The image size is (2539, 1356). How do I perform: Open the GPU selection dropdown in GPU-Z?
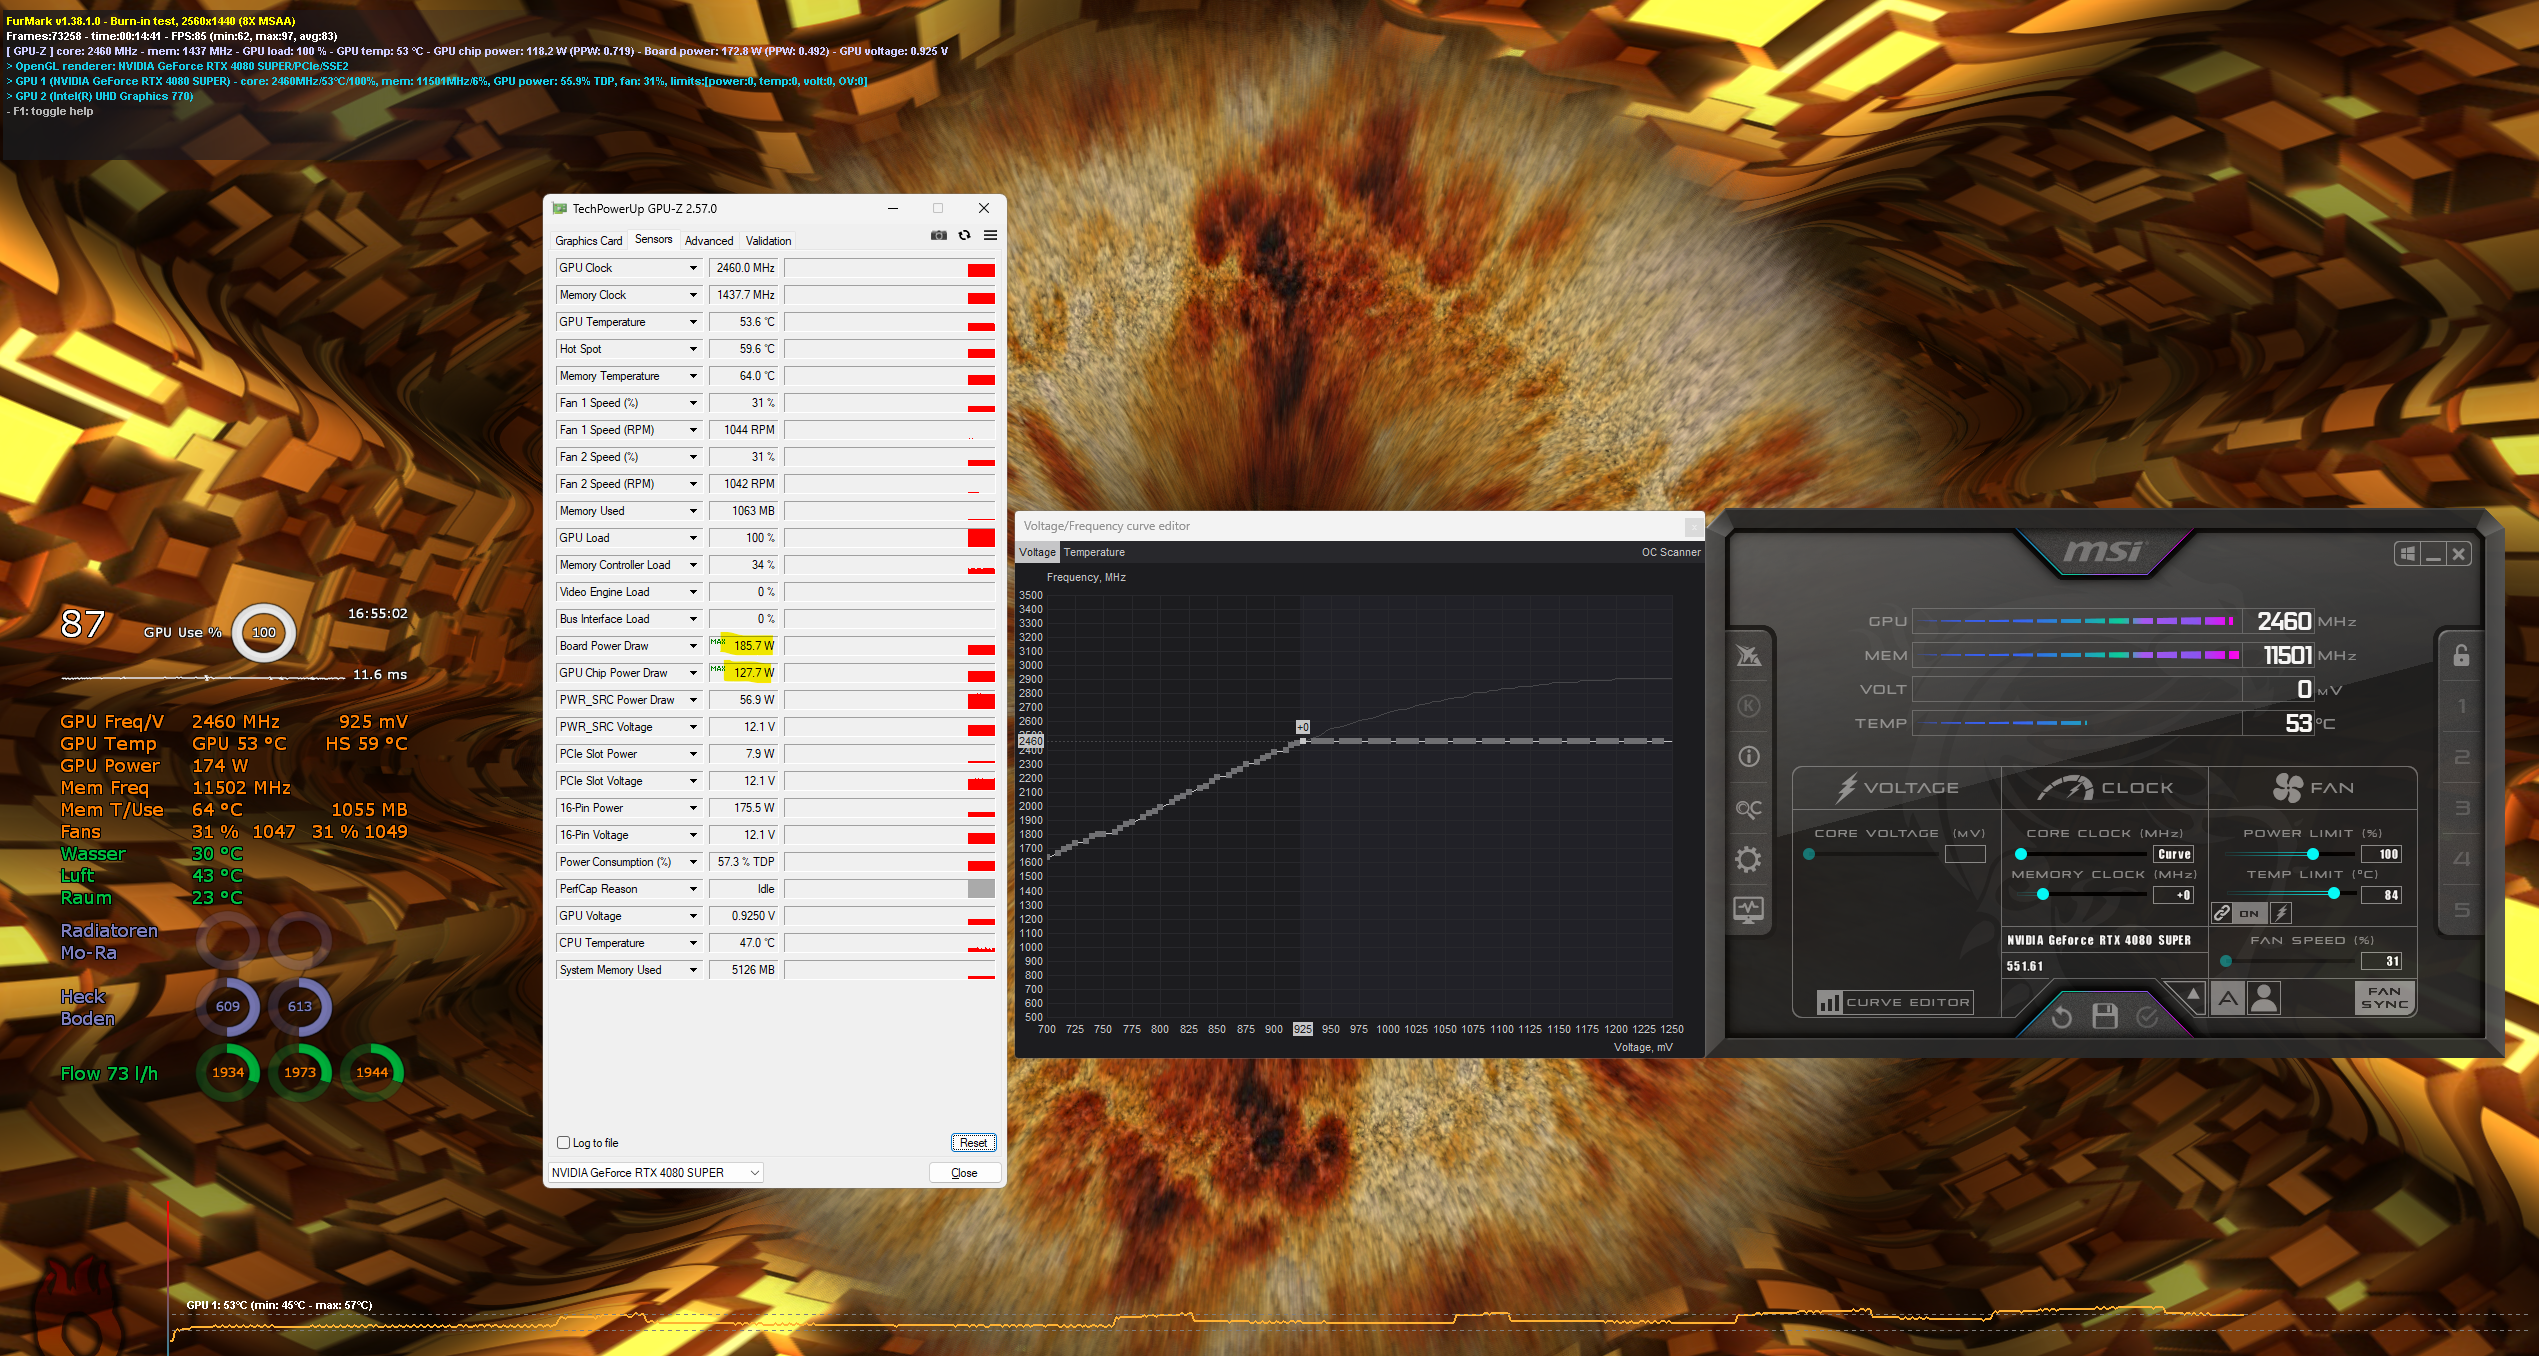coord(755,1173)
